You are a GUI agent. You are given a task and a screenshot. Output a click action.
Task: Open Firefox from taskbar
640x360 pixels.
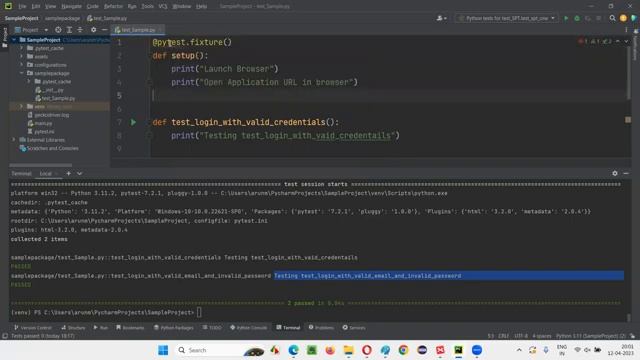(330, 350)
